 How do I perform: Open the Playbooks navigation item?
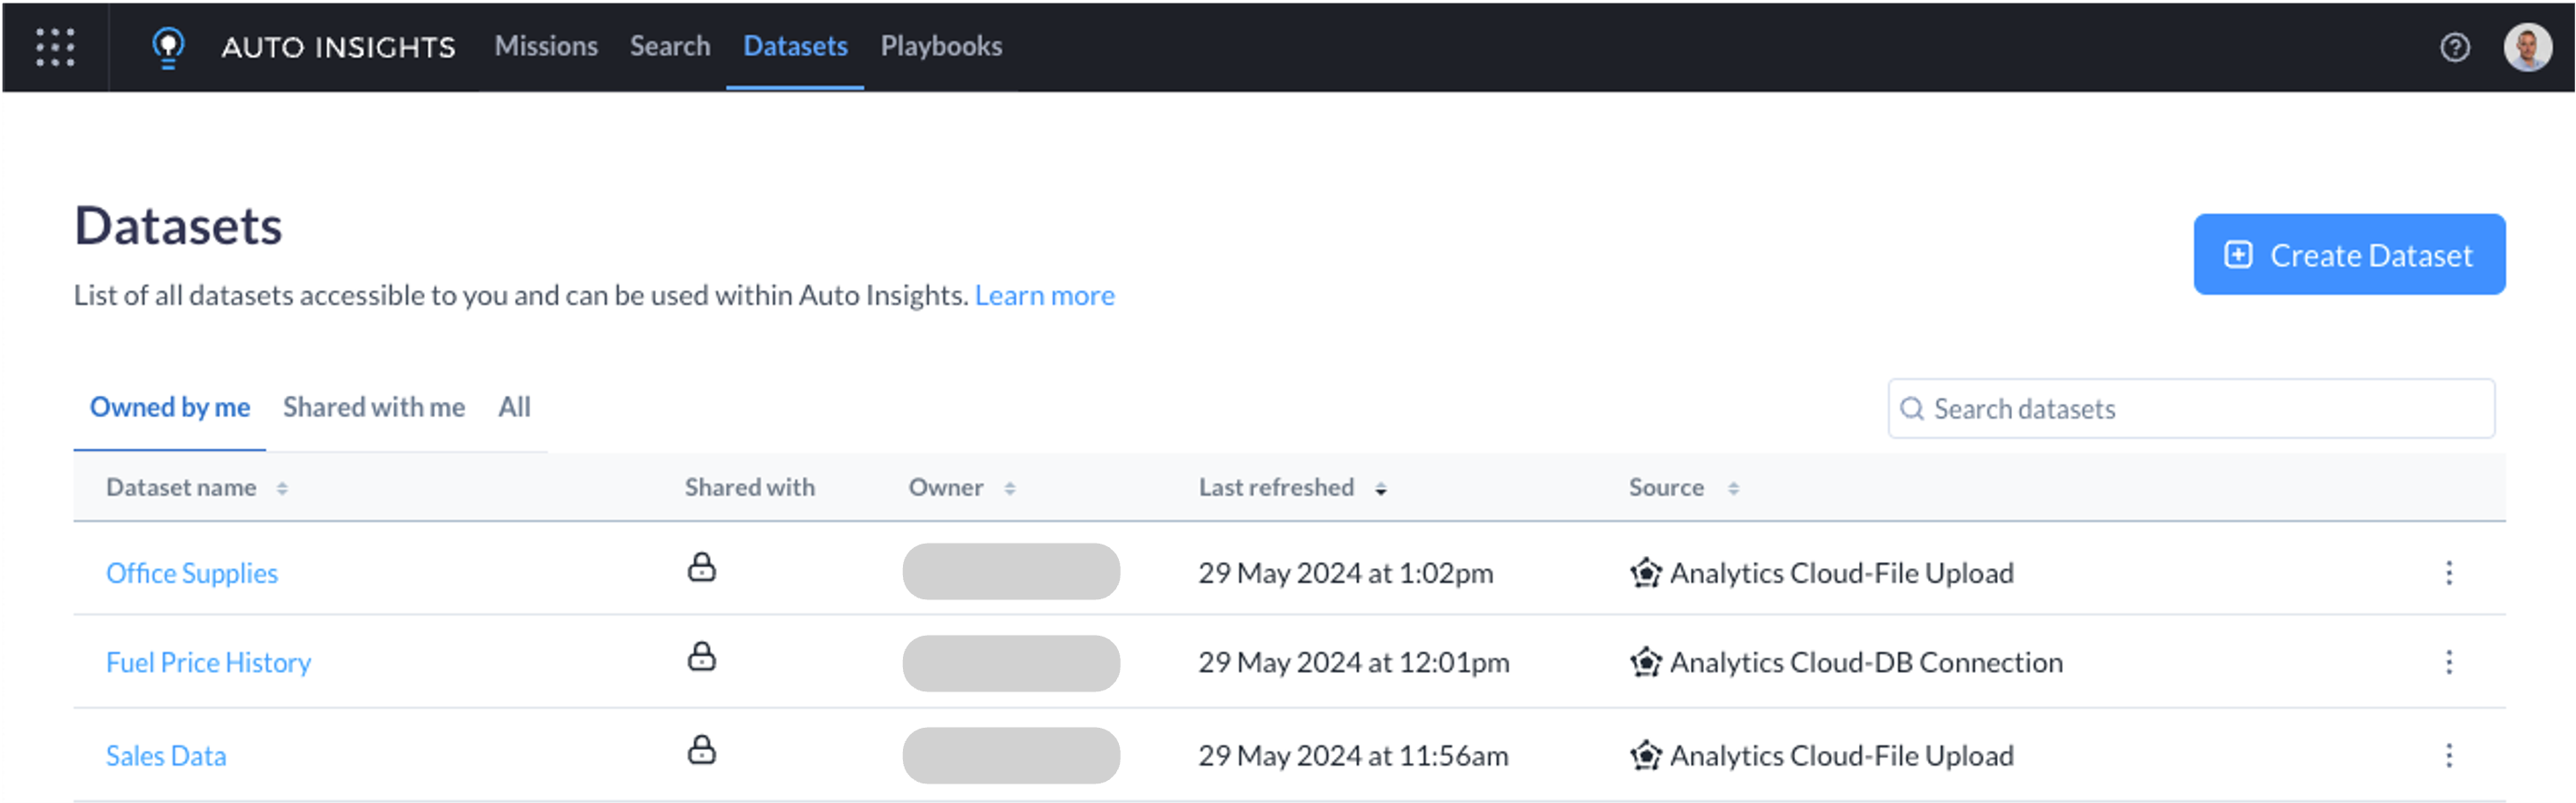pyautogui.click(x=940, y=46)
